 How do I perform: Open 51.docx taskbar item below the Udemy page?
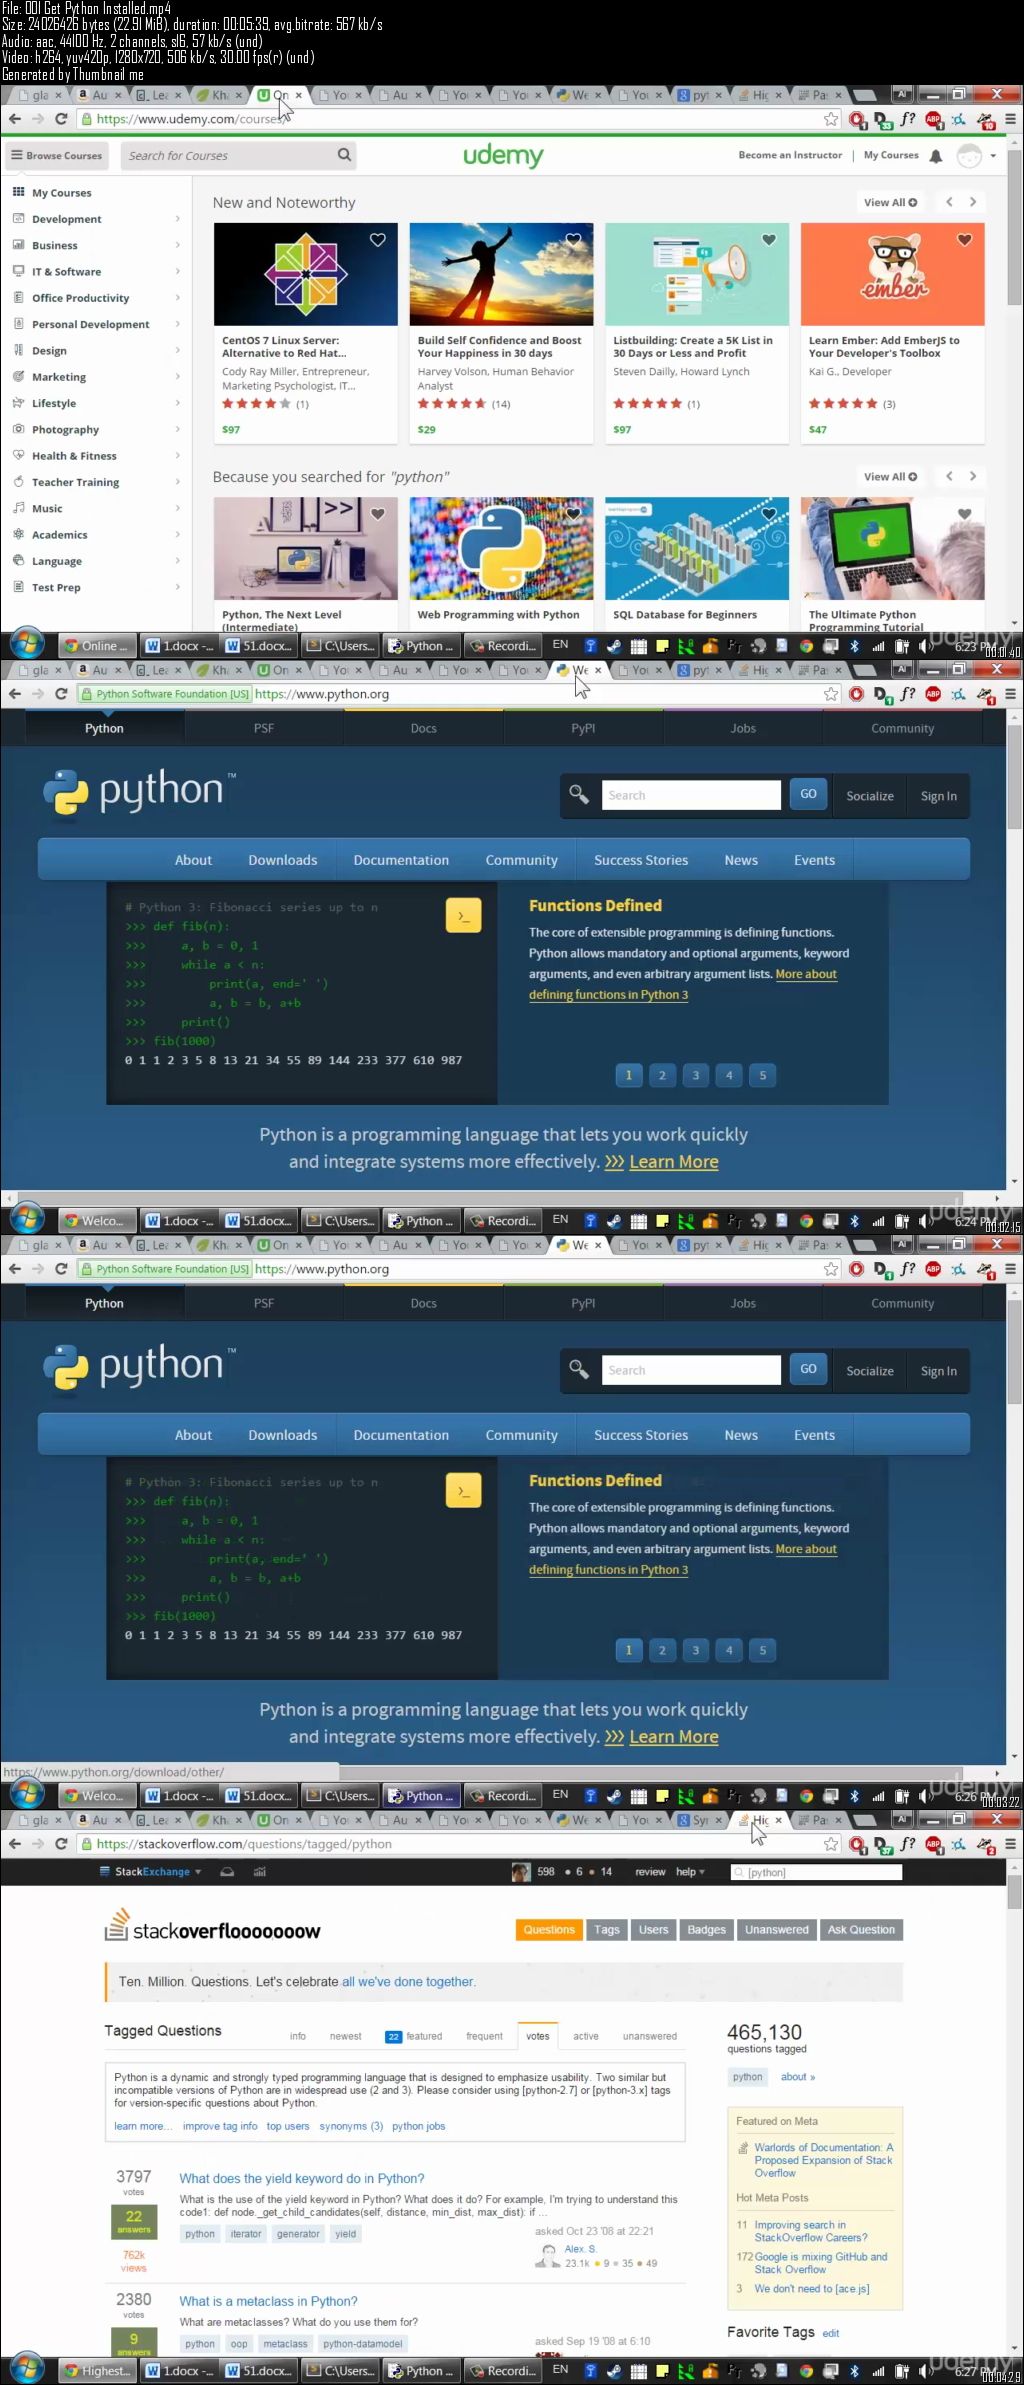click(x=259, y=646)
